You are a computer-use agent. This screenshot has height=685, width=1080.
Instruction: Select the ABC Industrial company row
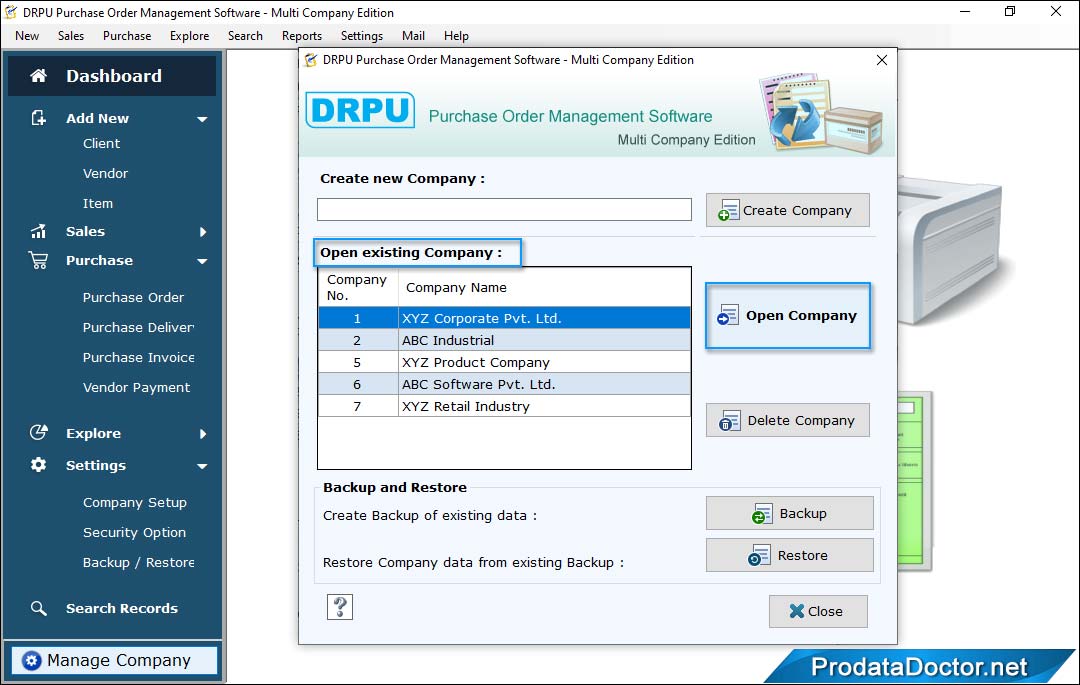[504, 340]
